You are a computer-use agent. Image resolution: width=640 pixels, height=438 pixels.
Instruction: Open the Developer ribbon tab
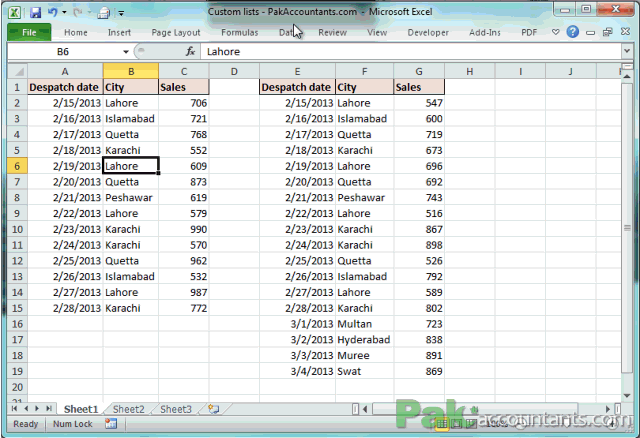point(428,32)
